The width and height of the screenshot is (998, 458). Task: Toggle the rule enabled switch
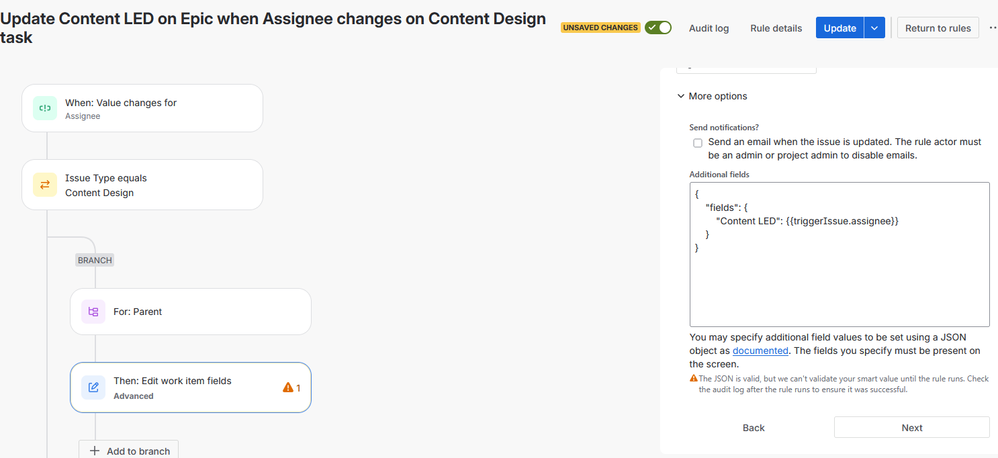click(x=658, y=28)
